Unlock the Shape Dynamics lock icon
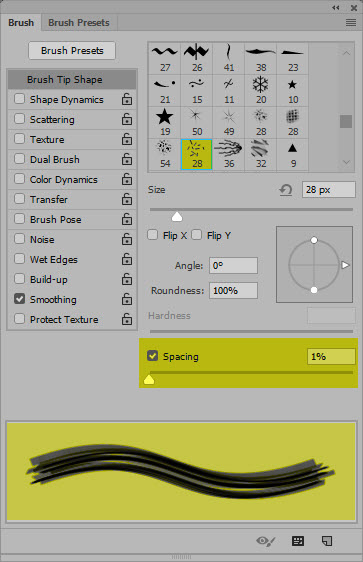This screenshot has width=363, height=562. coord(127,99)
